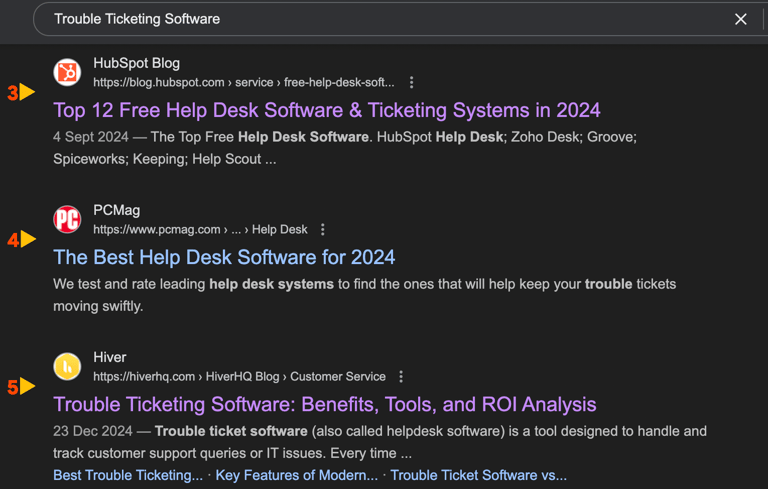The width and height of the screenshot is (768, 489).
Task: Open Top 12 Free Help Desk Software link
Action: coord(327,110)
